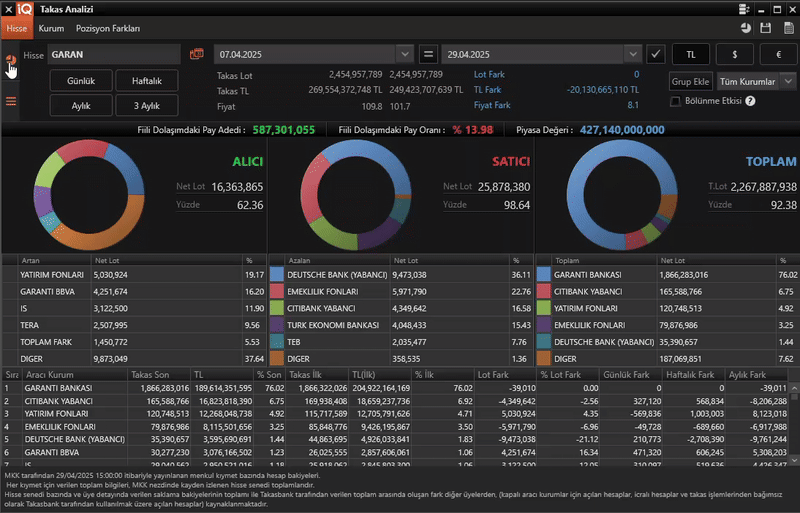Viewport: 800px width, 513px height.
Task: Click the Azalan column header in SATICI table
Action: click(338, 260)
